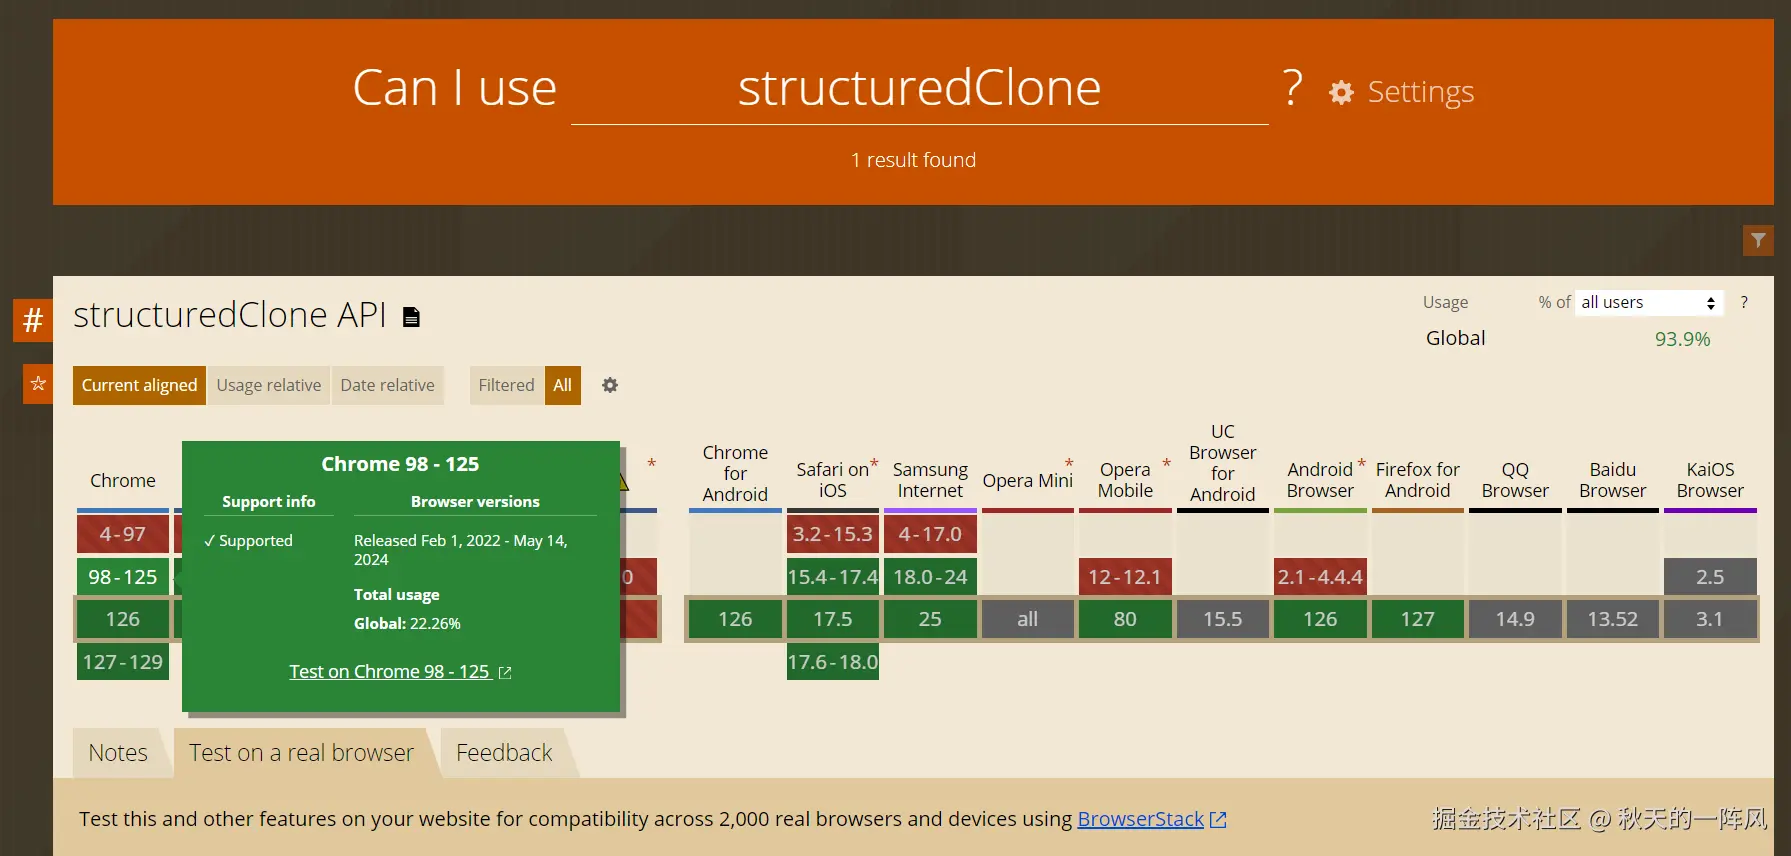Click Opera Mini 'all' cell
This screenshot has height=856, width=1791.
tap(1028, 619)
